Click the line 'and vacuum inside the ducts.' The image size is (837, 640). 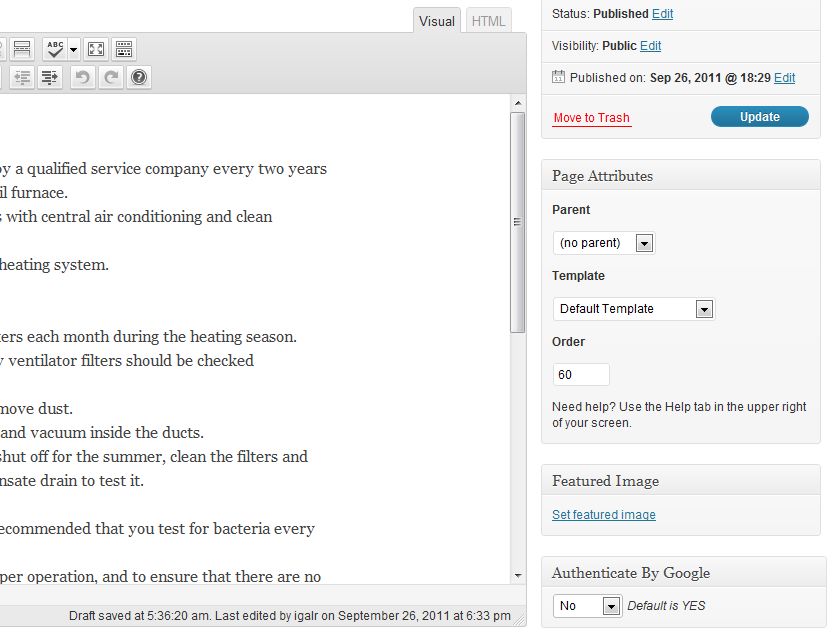point(101,433)
